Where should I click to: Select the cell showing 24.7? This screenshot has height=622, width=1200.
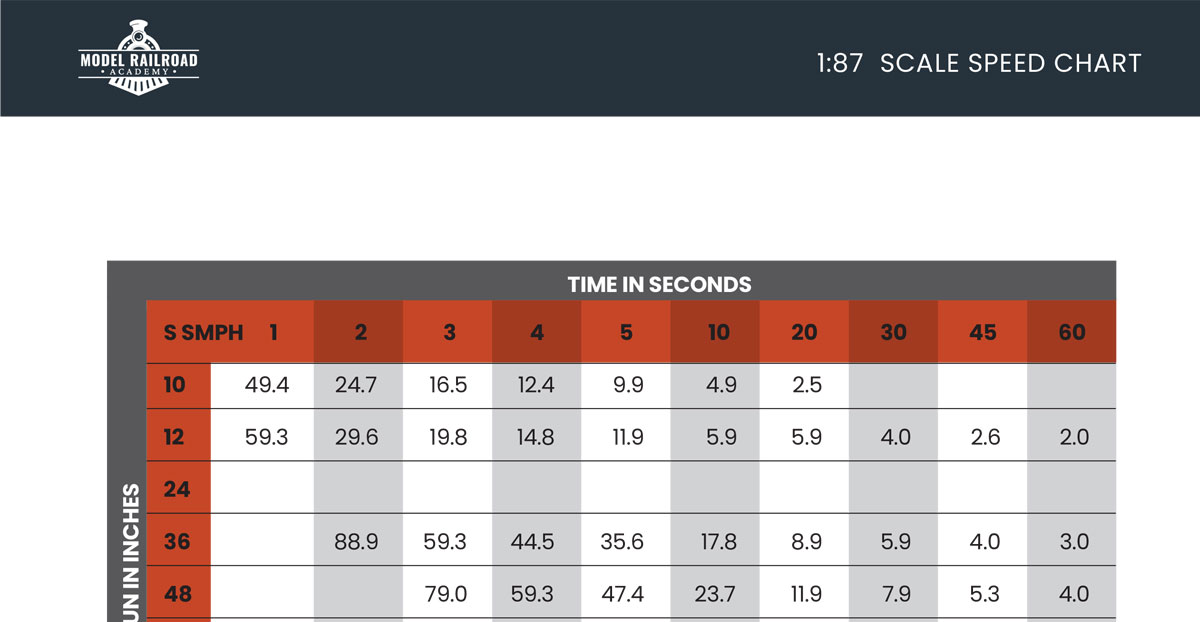coord(355,385)
